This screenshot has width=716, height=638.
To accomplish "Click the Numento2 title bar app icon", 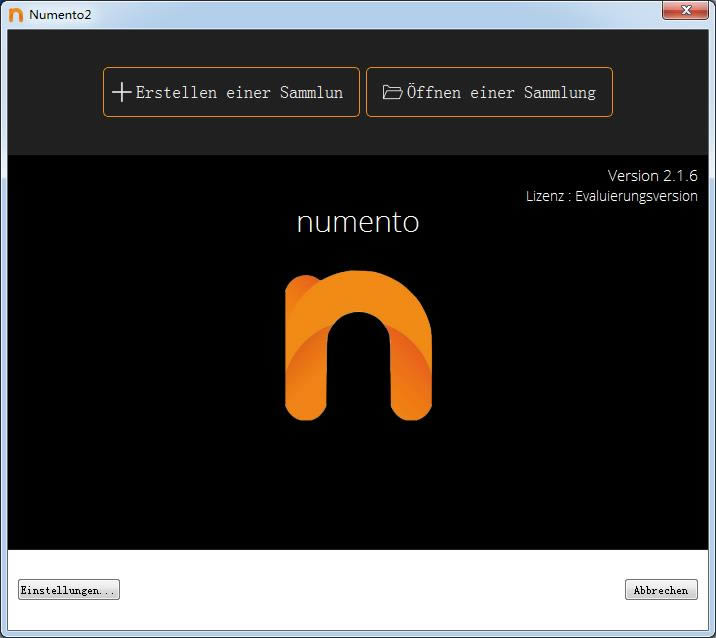I will [16, 15].
